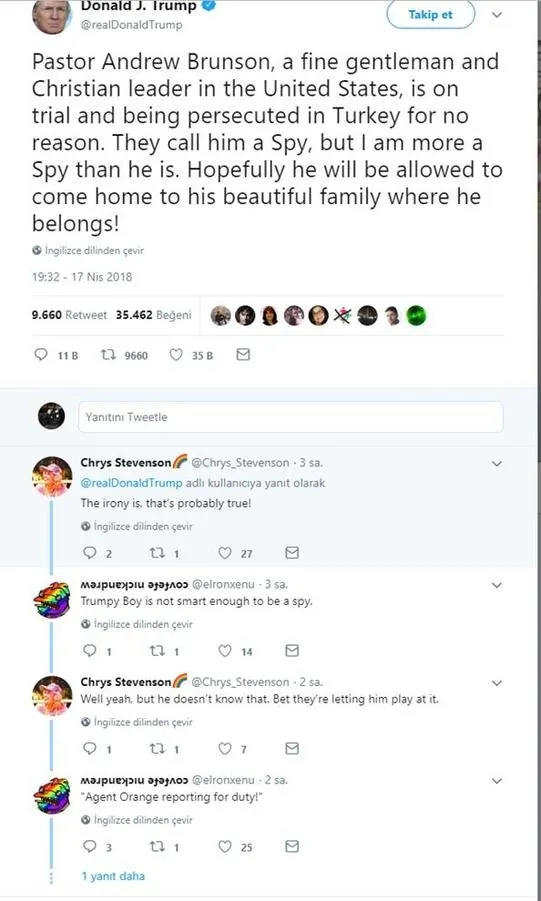
Task: Open the 35.462 Beğeni list
Action: click(154, 315)
